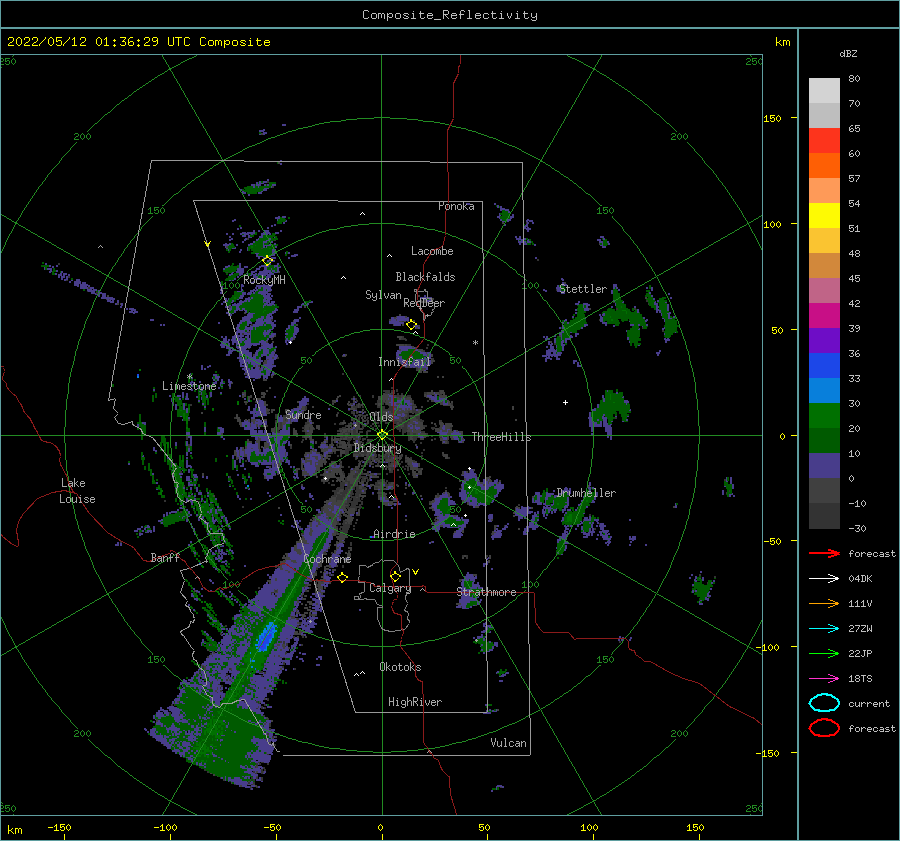Click the Airdrie label

click(x=394, y=534)
